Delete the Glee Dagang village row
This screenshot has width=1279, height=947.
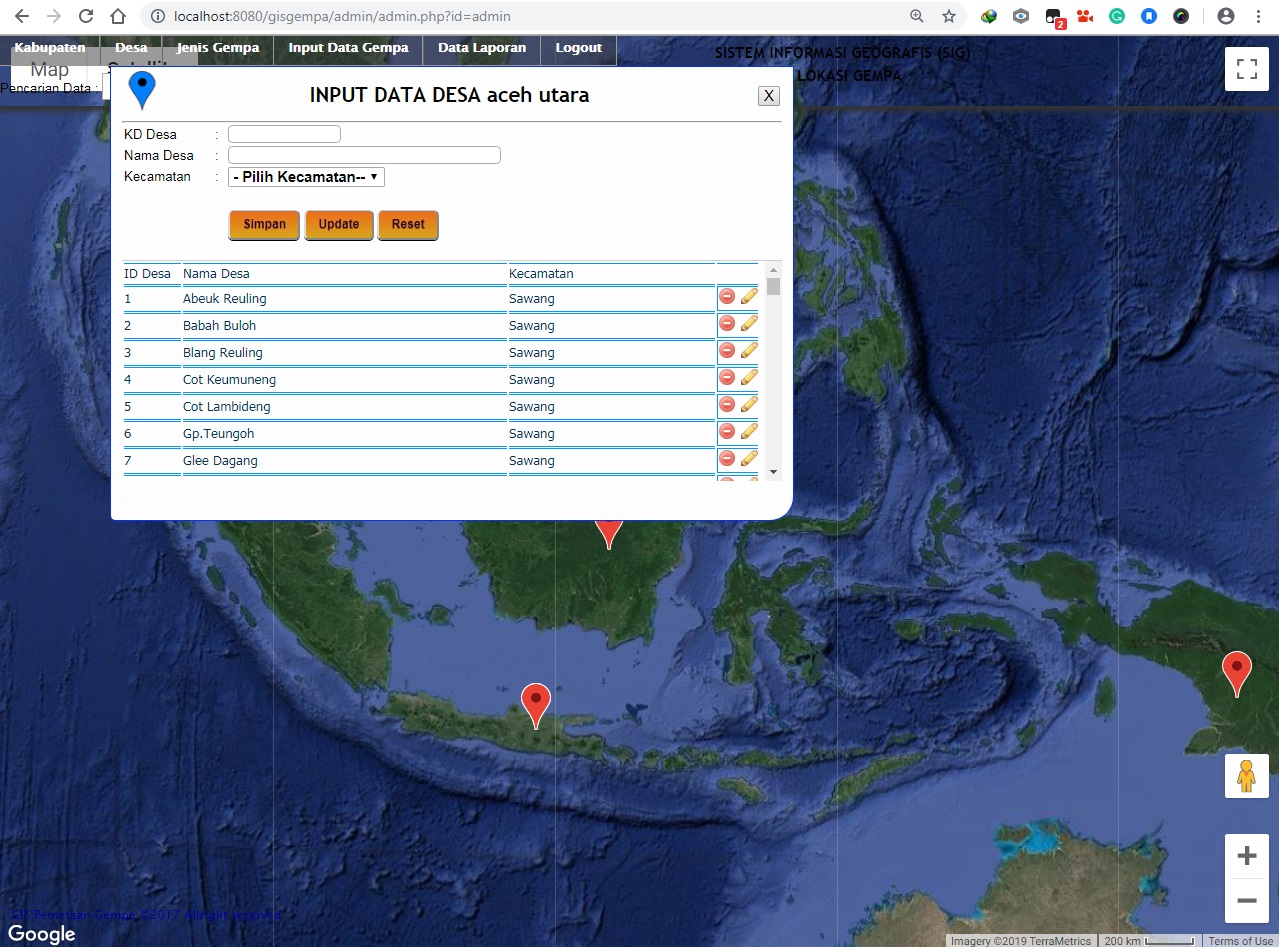pos(727,458)
